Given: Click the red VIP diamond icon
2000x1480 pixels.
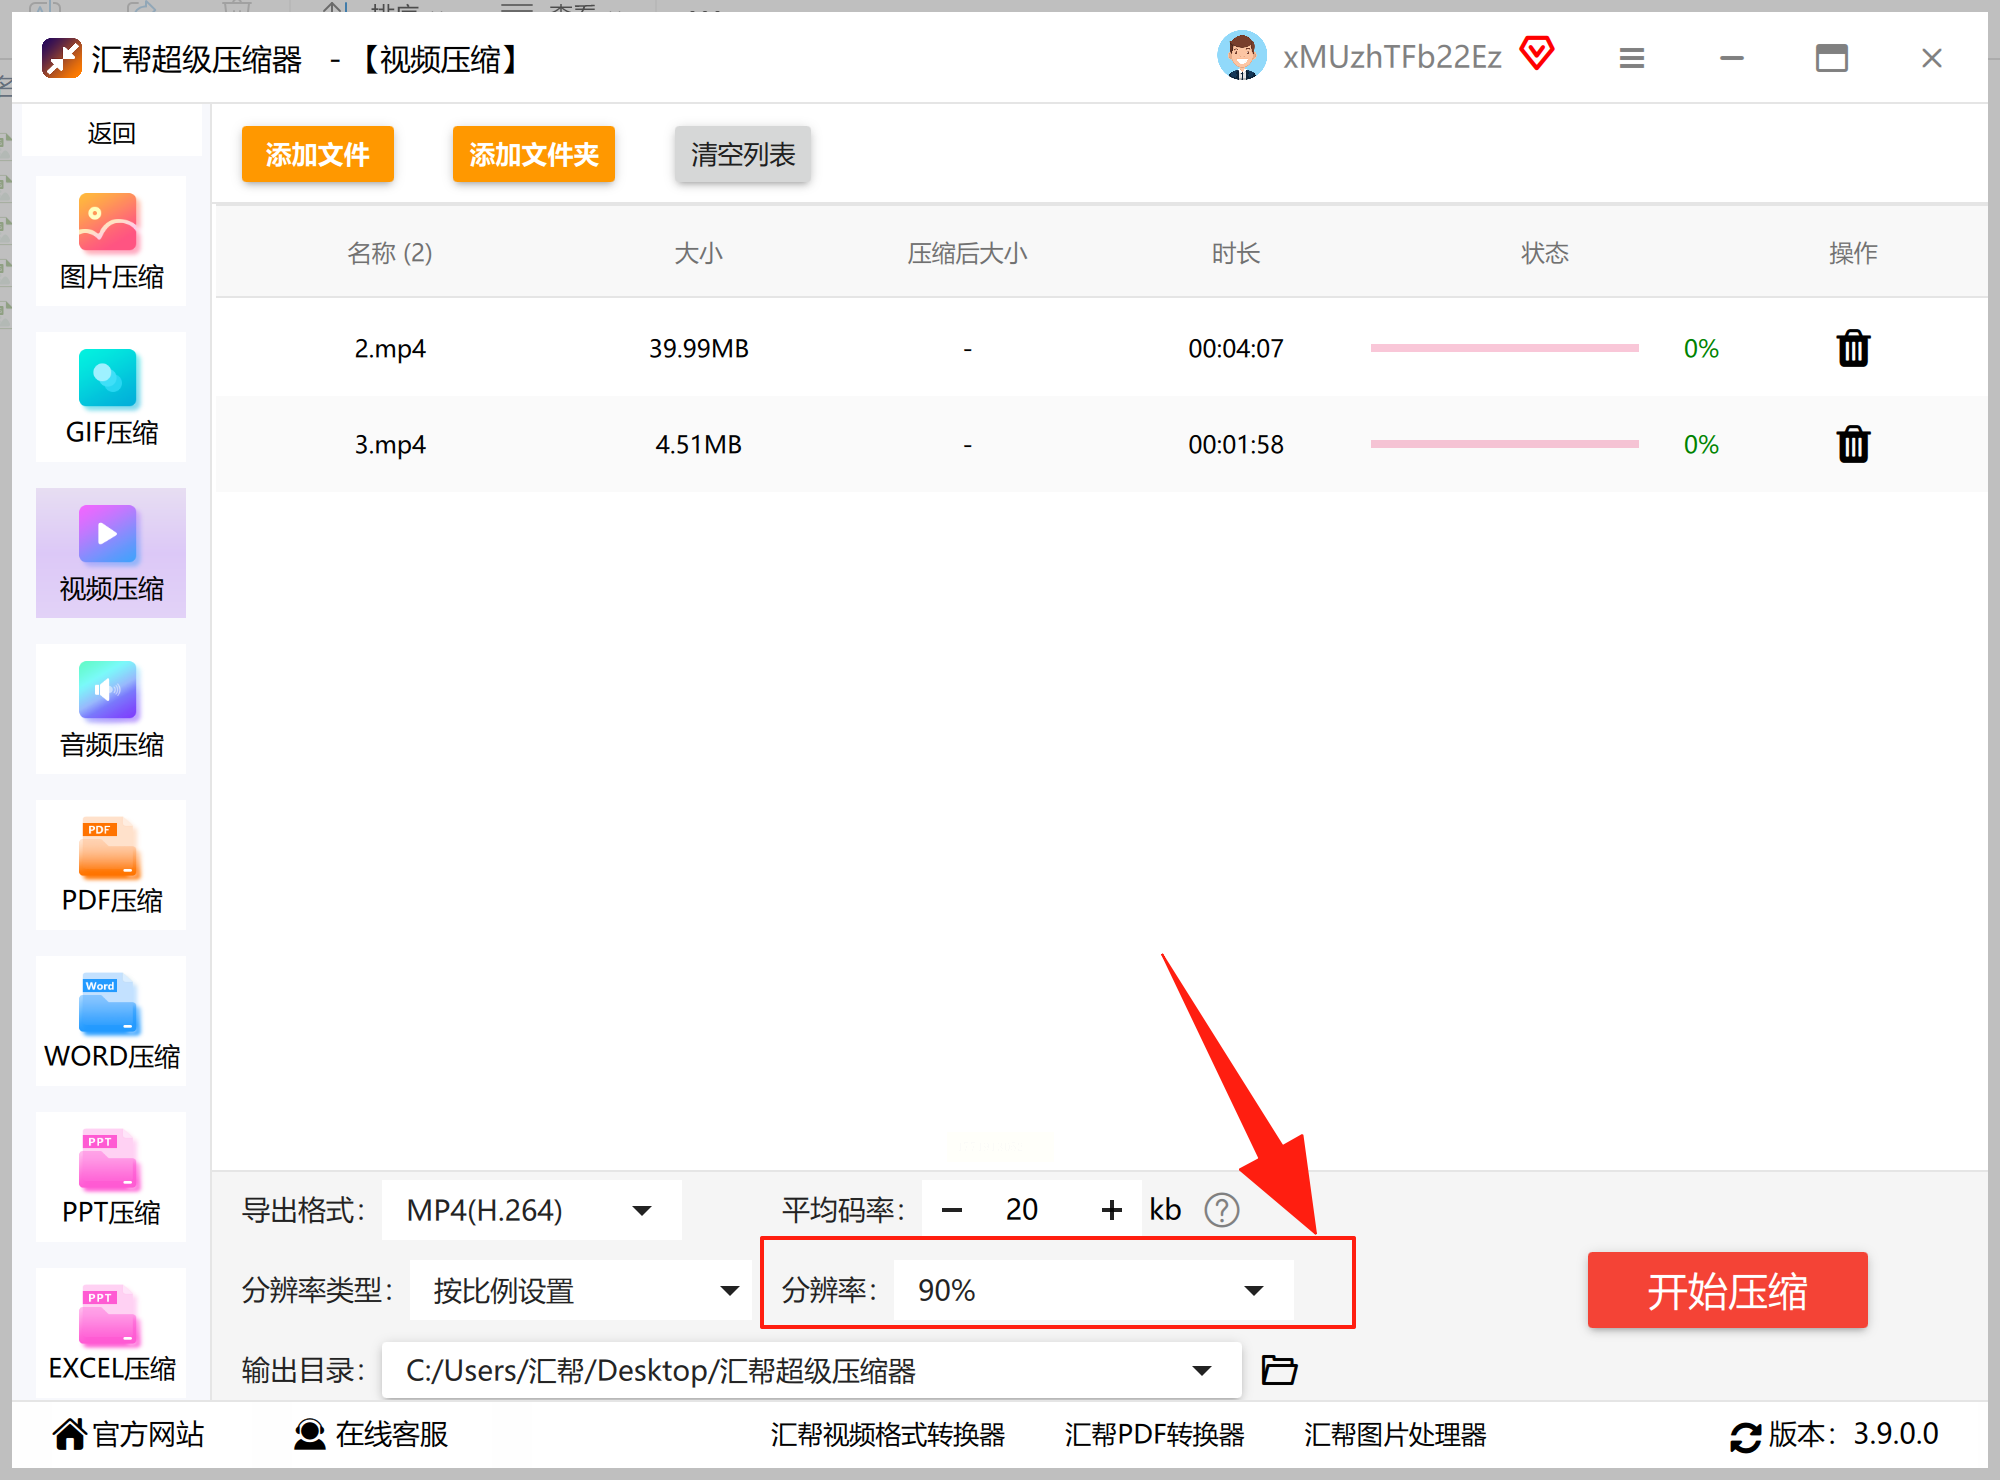Looking at the screenshot, I should coord(1537,54).
